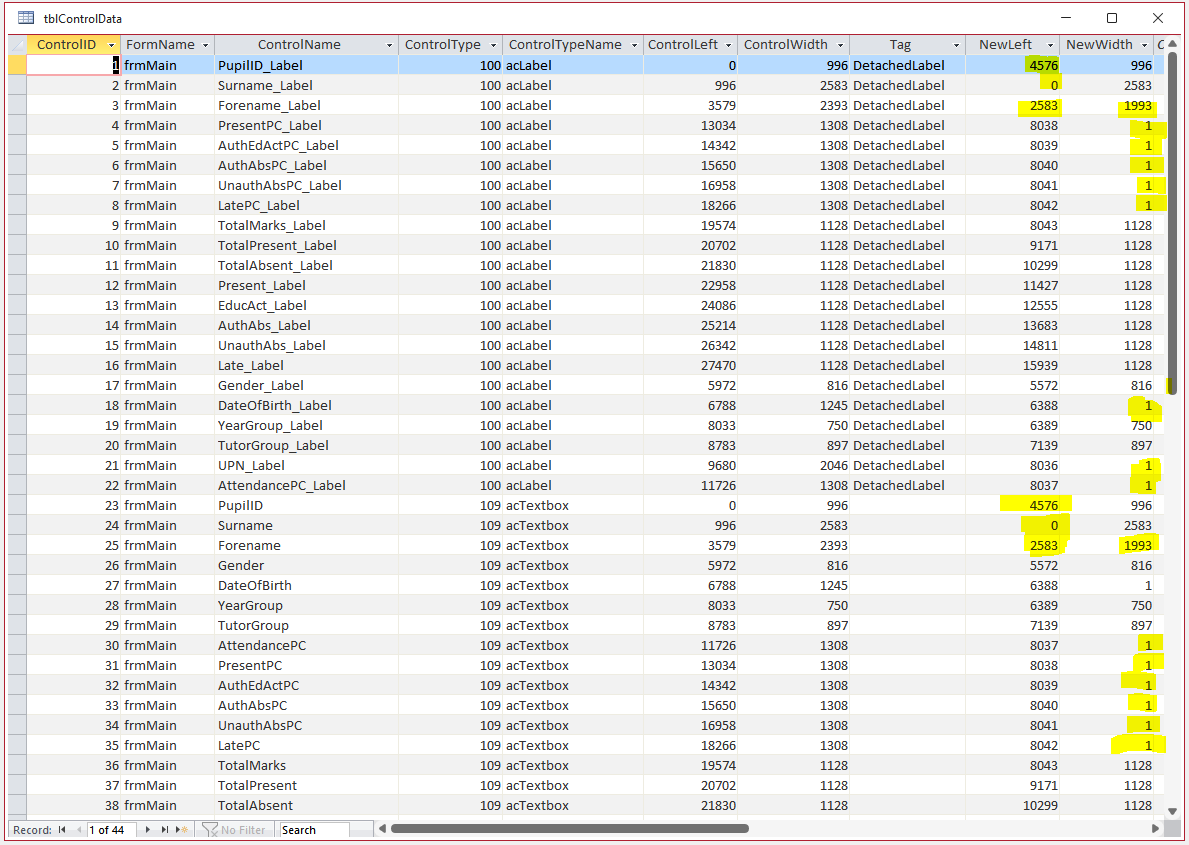Click the Search box in navigation bar

(x=315, y=830)
